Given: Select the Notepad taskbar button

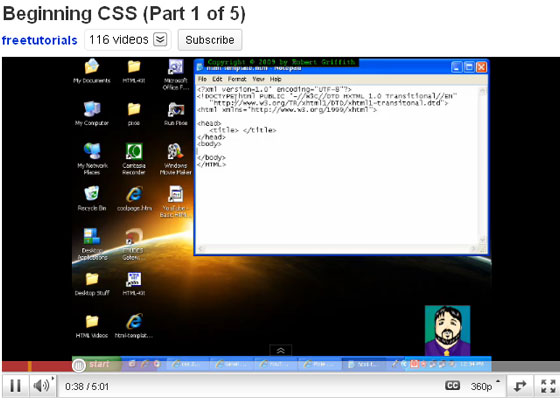Looking at the screenshot, I should (364, 364).
